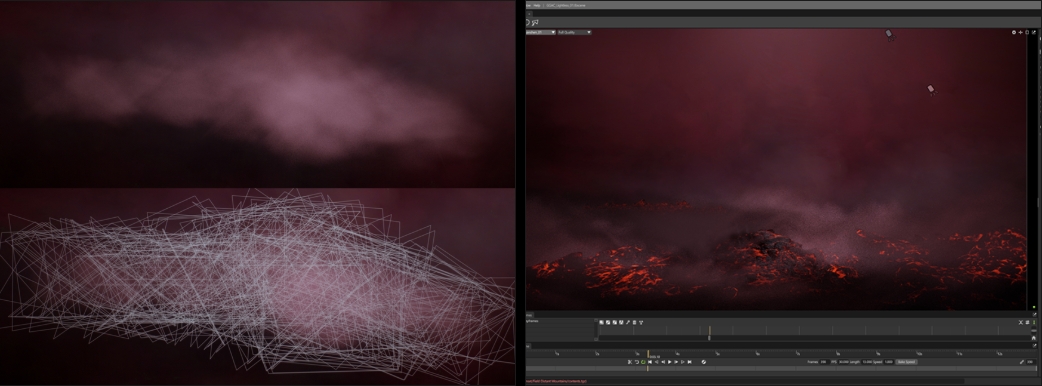Screen dimensions: 1042x386
Task: Select the upper light gizmo in viewport
Action: pos(889,35)
